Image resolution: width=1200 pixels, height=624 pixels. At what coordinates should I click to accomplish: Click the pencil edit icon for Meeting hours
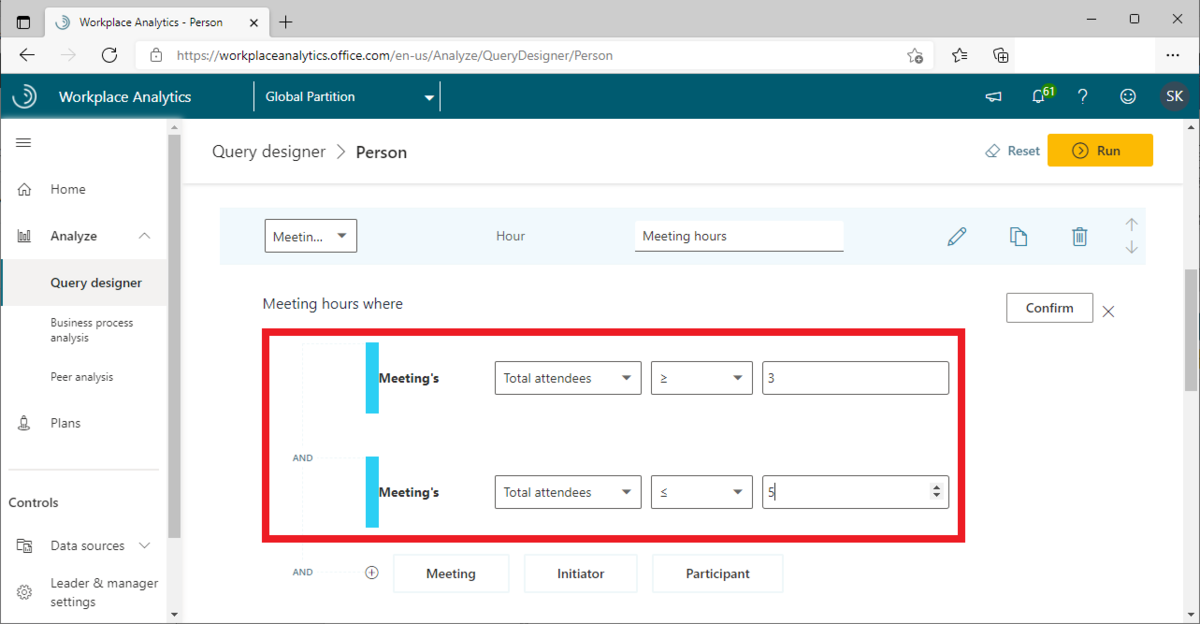point(957,236)
